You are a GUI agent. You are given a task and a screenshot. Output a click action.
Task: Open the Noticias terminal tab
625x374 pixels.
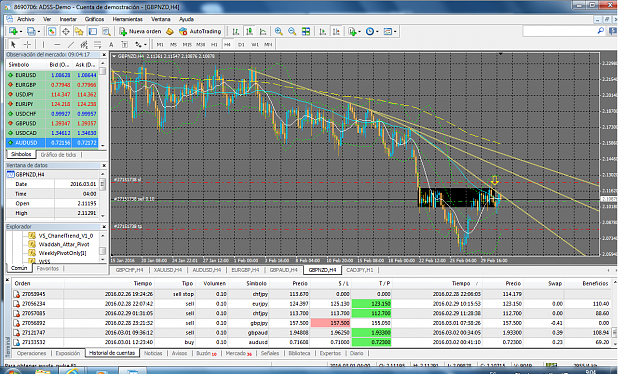[153, 353]
